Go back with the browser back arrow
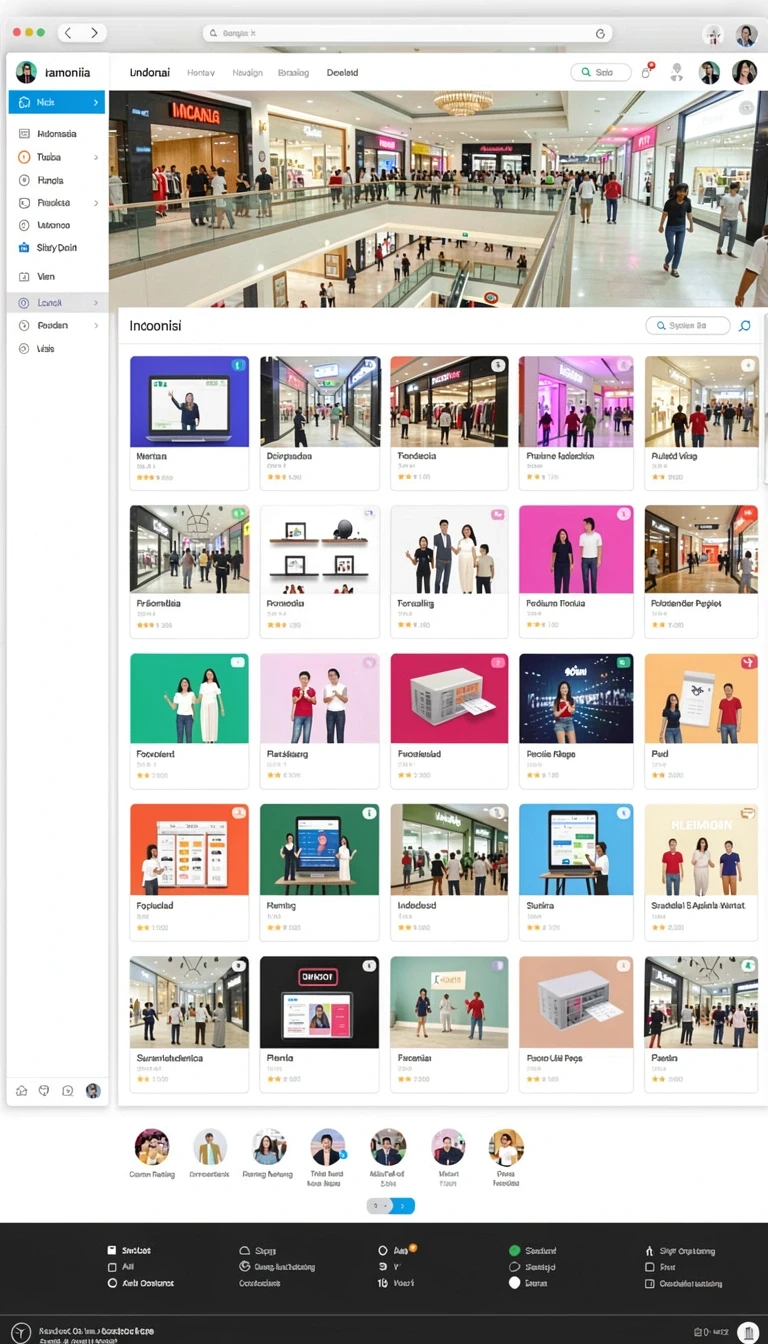768x1344 pixels. pyautogui.click(x=68, y=33)
